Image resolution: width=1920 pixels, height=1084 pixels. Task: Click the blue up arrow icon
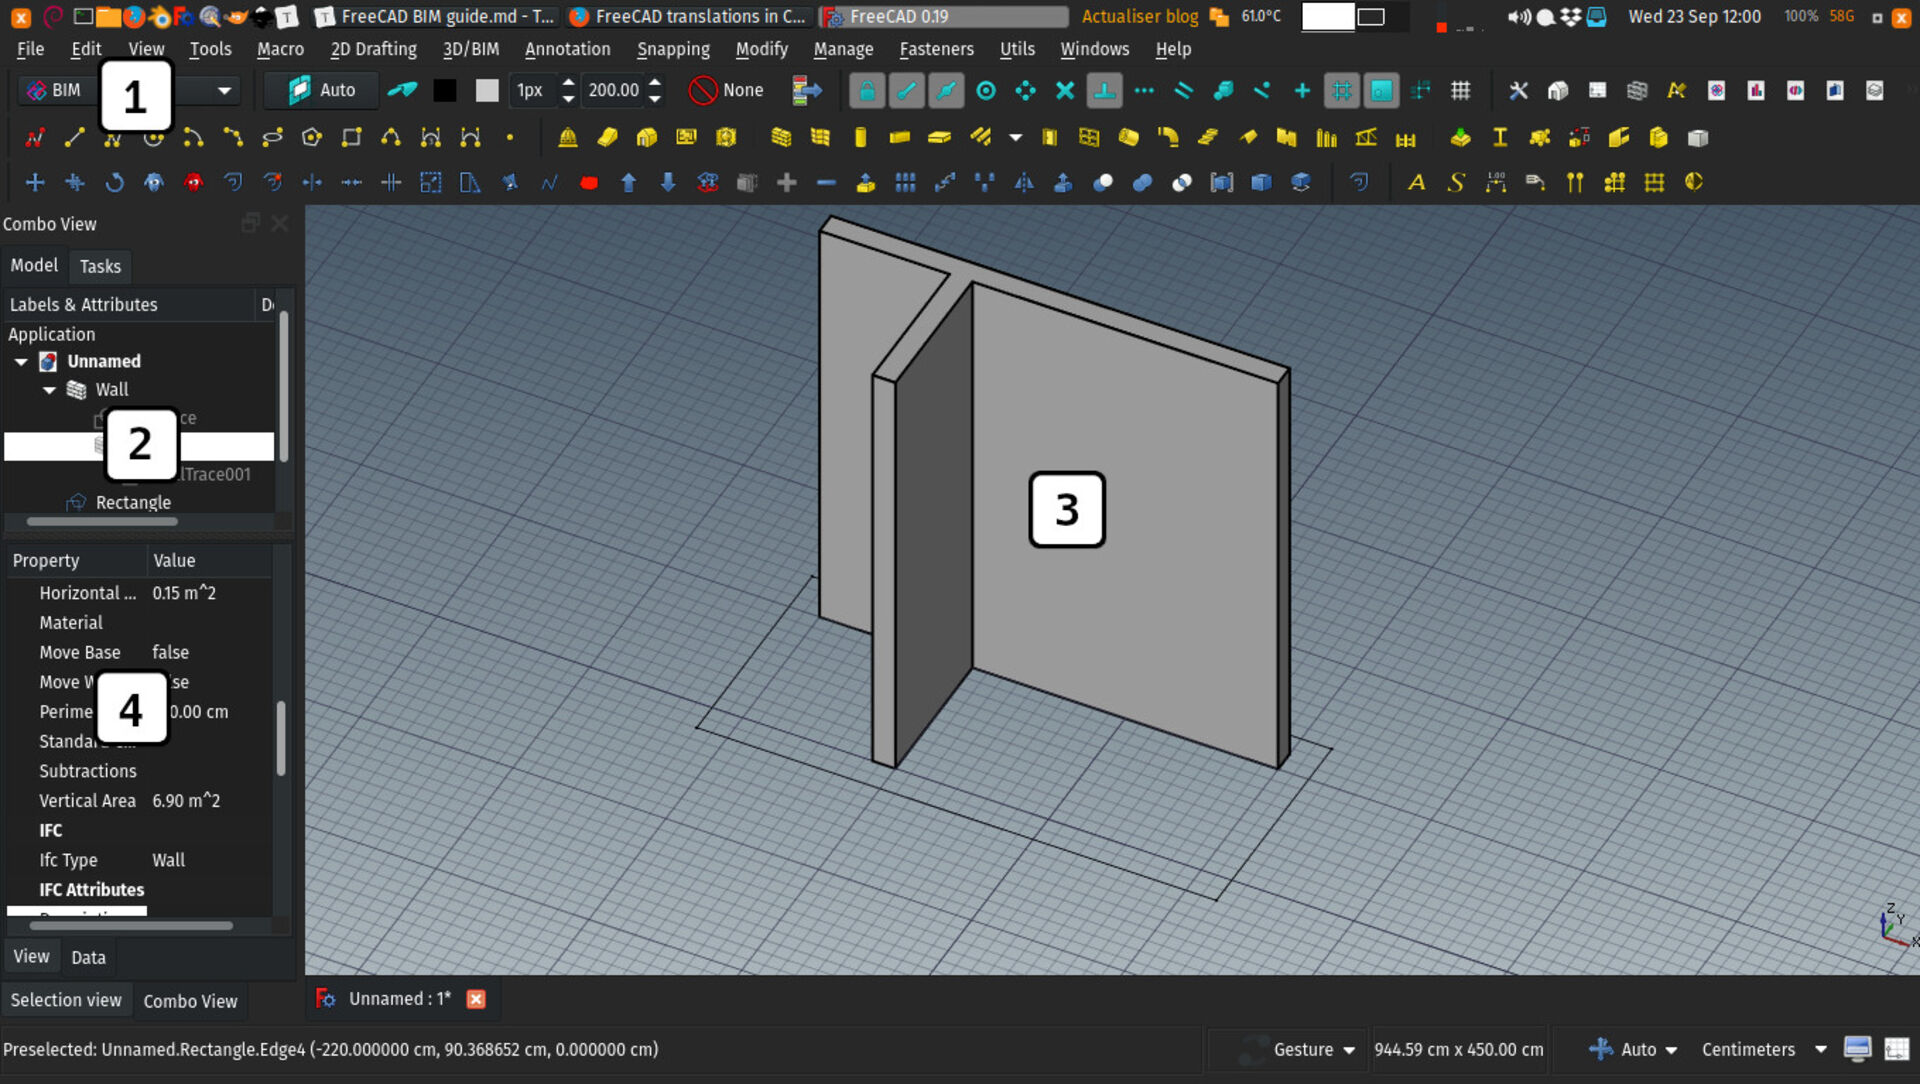pos(628,182)
